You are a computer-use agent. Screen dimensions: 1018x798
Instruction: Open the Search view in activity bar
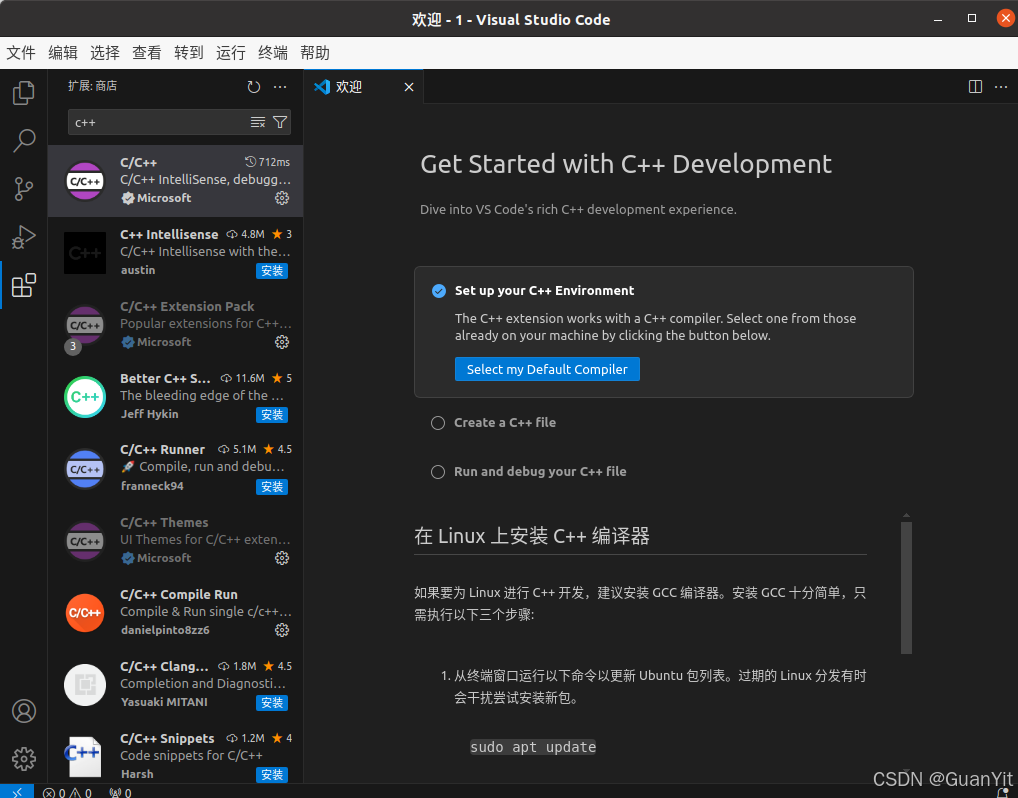[23, 140]
